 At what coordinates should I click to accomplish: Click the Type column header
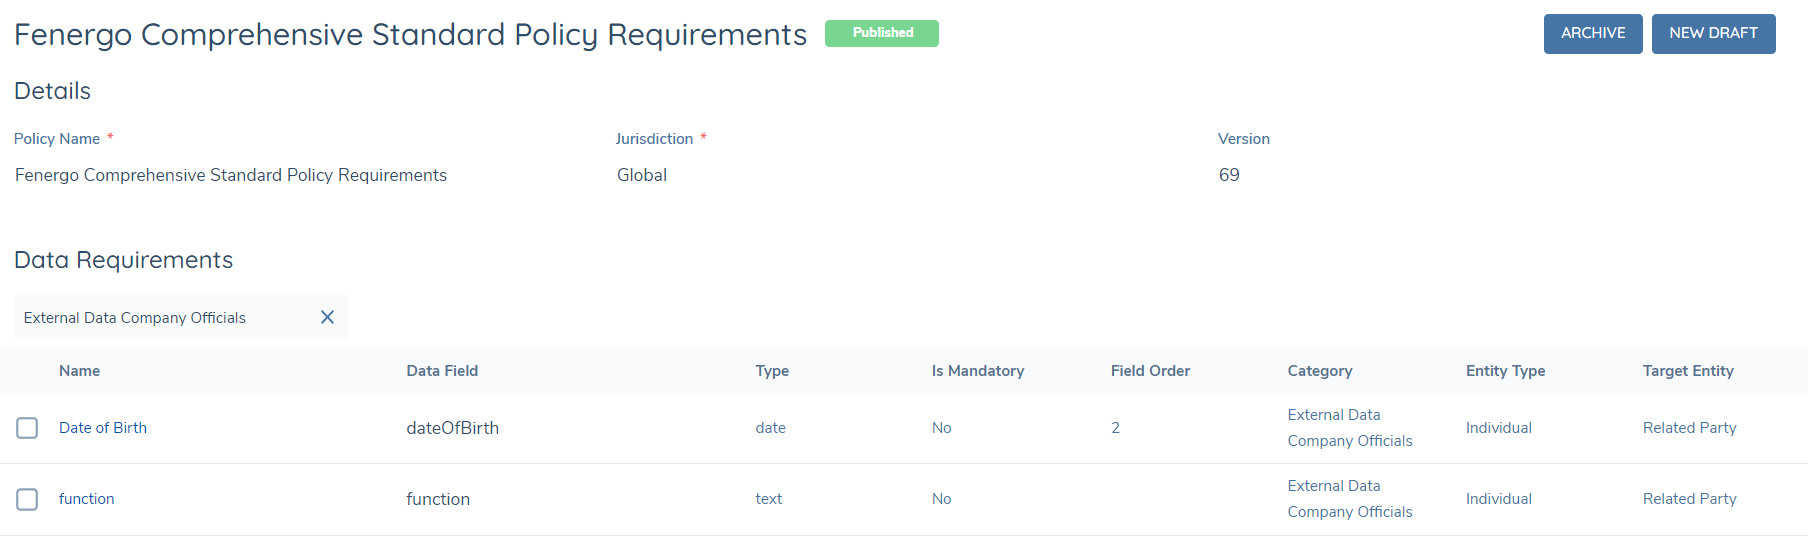tap(772, 371)
